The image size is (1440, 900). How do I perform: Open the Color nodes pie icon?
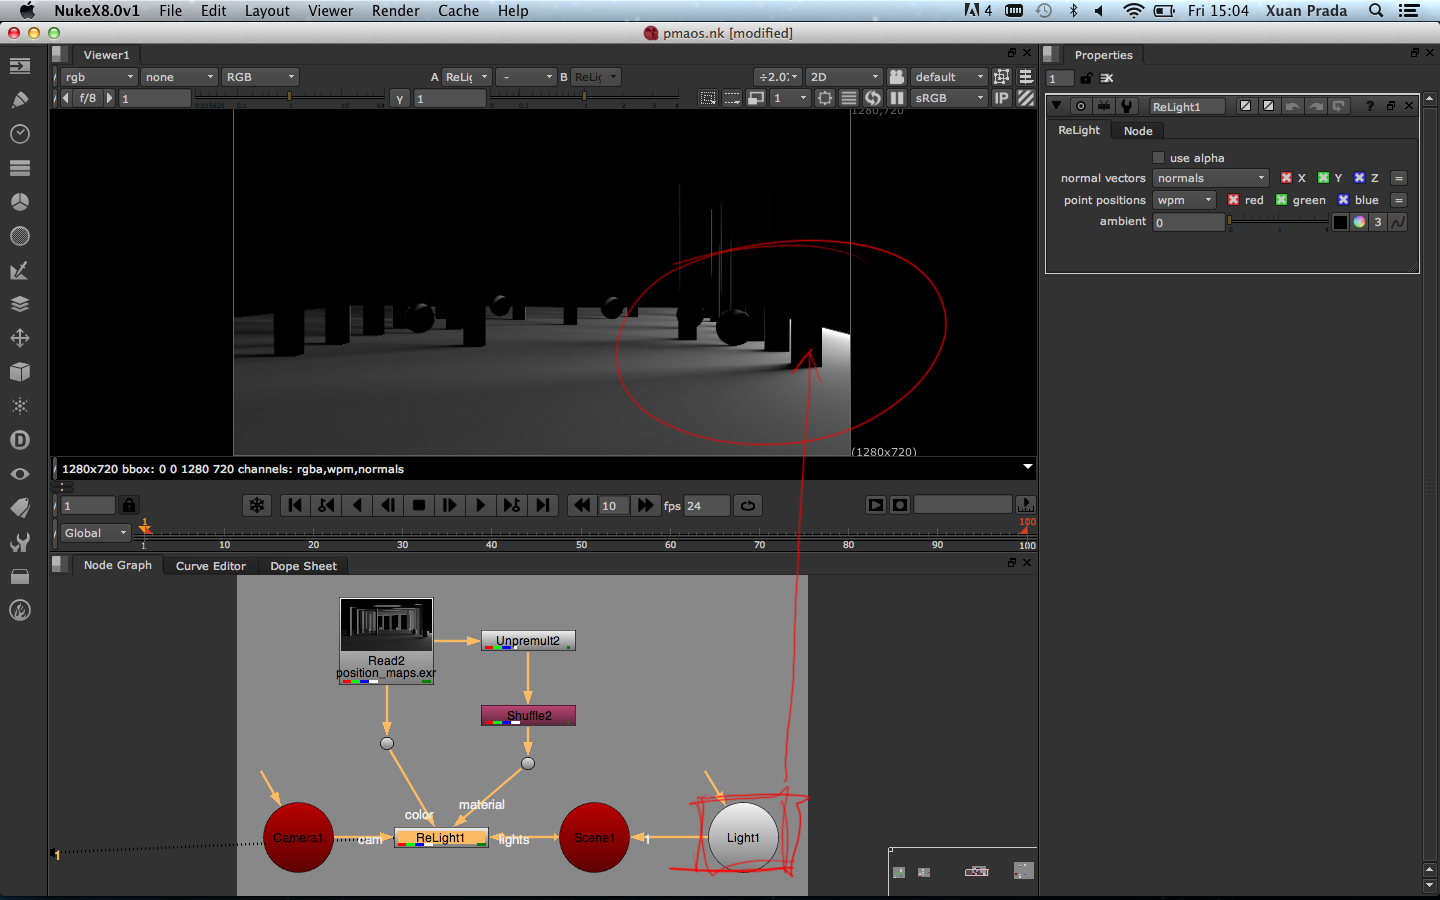(19, 202)
